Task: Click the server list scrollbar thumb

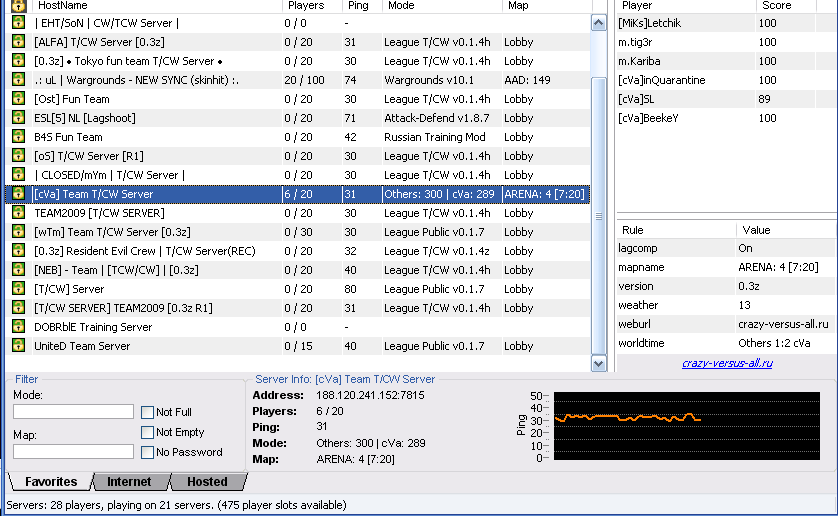Action: 599,216
